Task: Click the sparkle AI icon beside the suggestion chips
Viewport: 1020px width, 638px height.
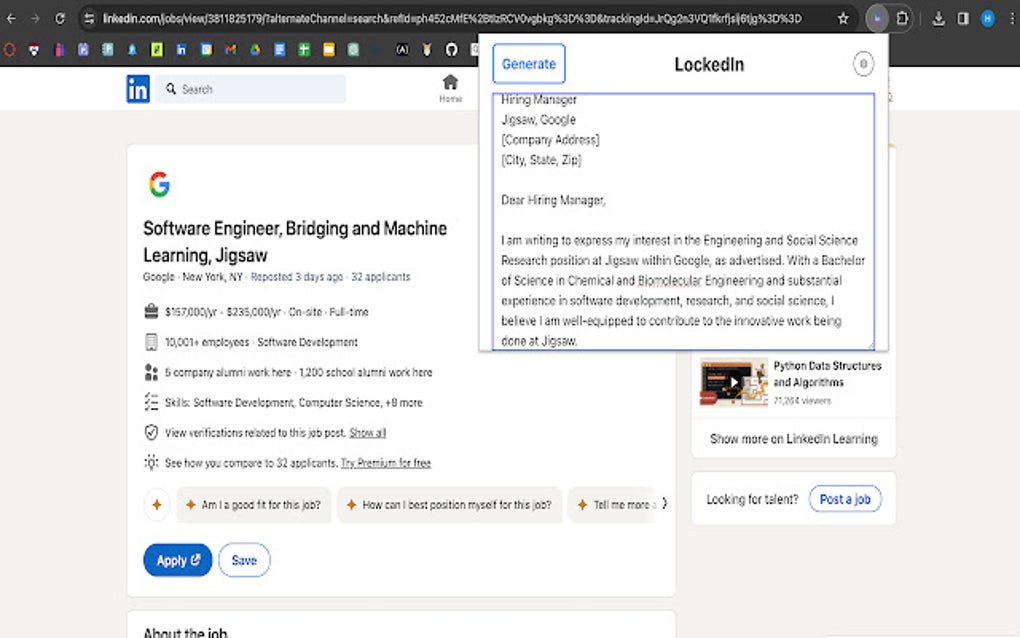Action: (156, 504)
